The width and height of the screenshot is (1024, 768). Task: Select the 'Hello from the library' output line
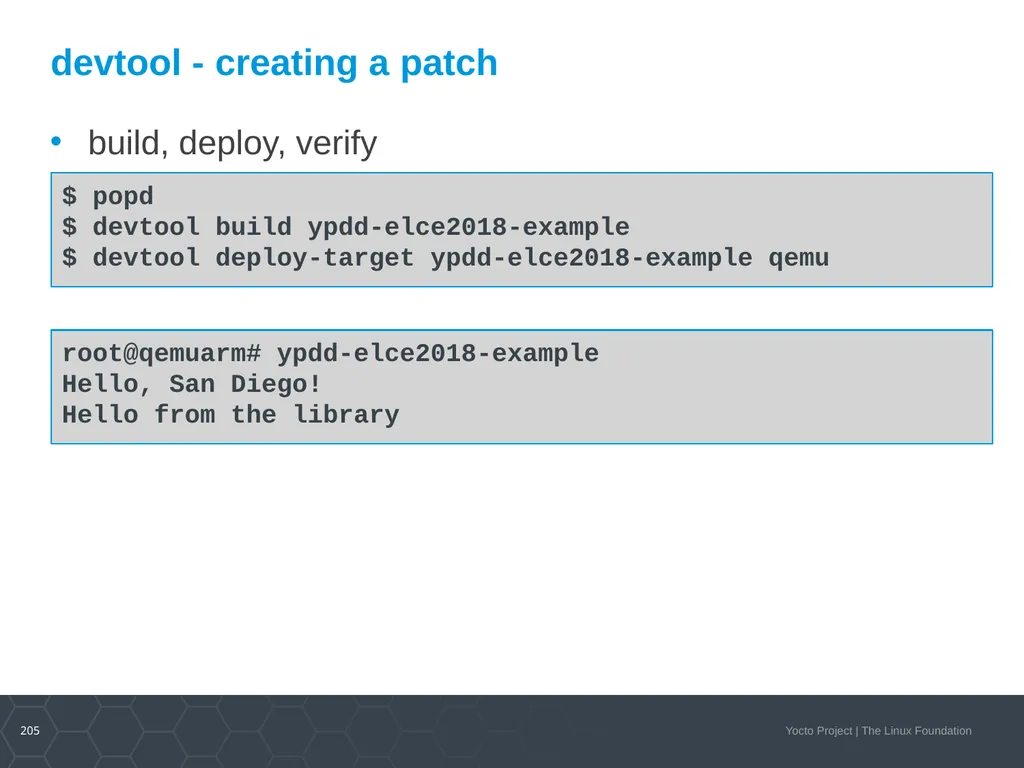[231, 415]
